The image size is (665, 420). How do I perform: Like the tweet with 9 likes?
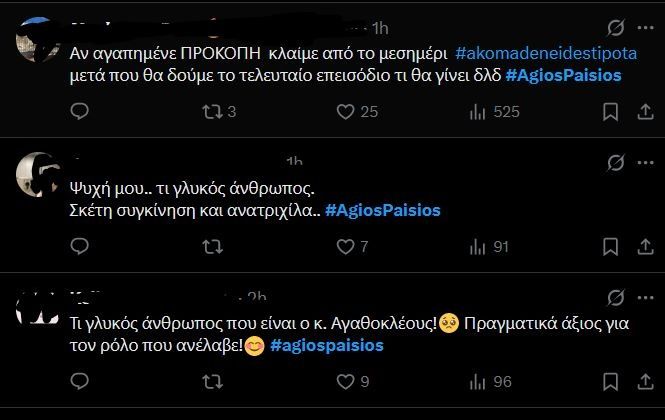tap(343, 381)
